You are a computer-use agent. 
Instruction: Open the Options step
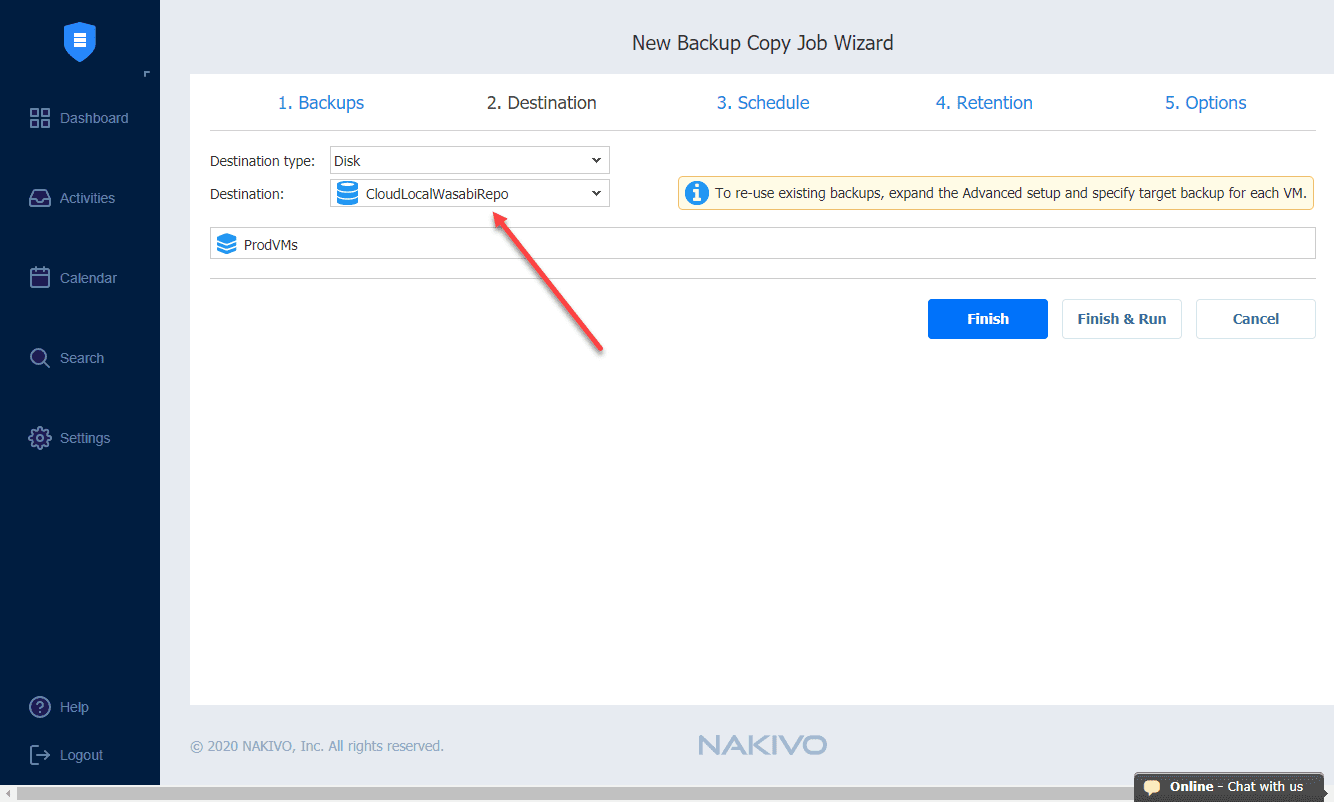[1205, 102]
